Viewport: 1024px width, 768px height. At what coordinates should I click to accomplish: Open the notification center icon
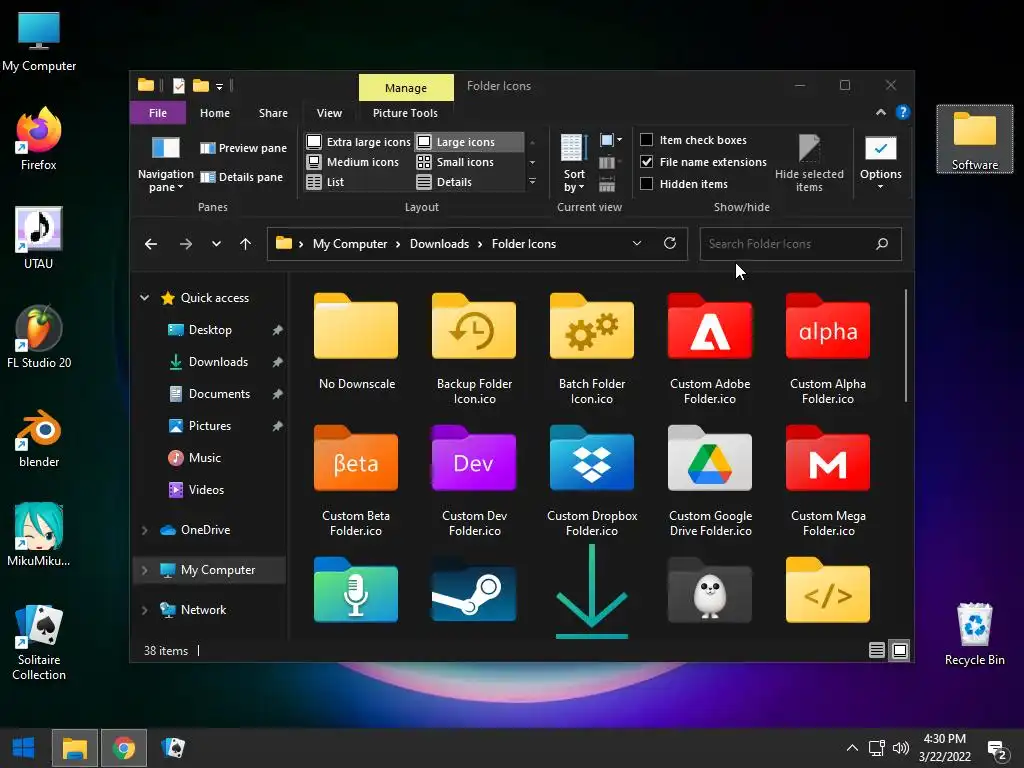[x=997, y=750]
